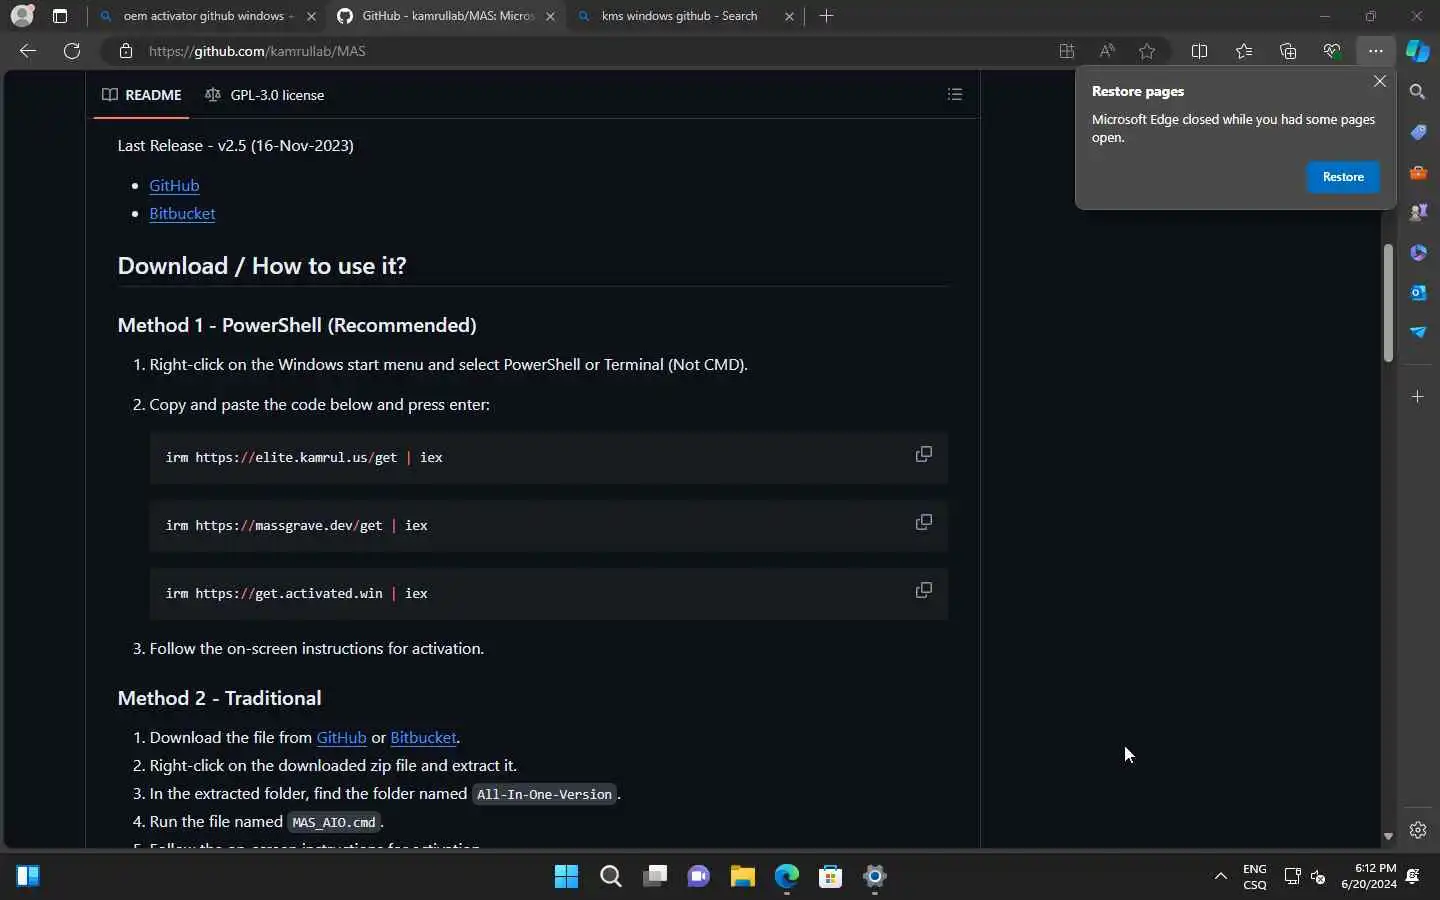Viewport: 1440px width, 900px height.
Task: Open the app available icon in address bar
Action: (x=1067, y=51)
